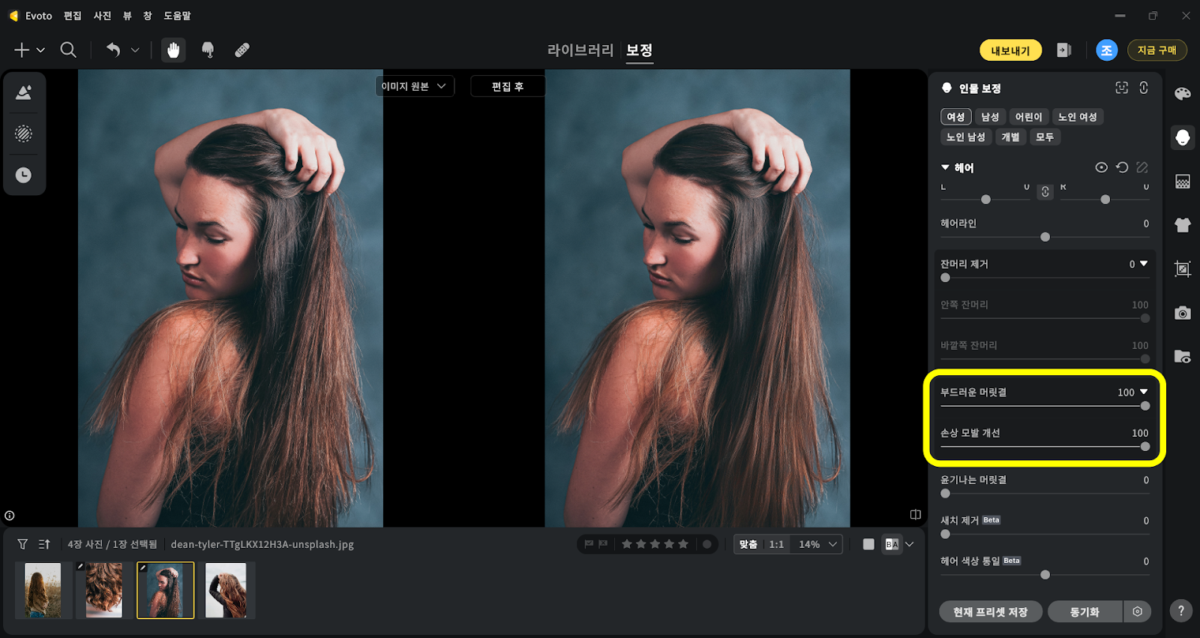This screenshot has height=638, width=1200.
Task: Switch to the 라이브러리 tab
Action: pos(581,50)
